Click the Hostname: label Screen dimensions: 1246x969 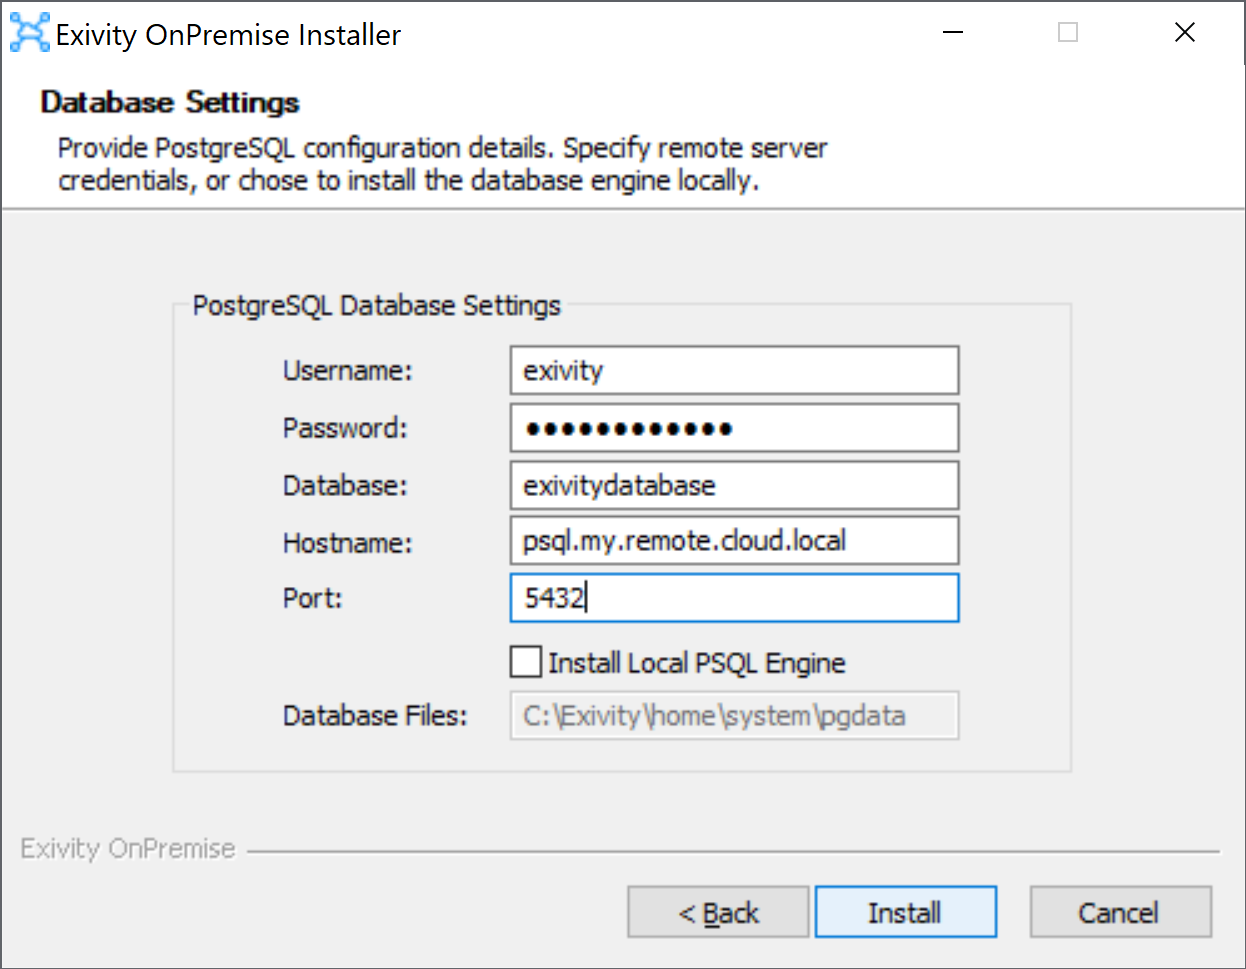347,543
